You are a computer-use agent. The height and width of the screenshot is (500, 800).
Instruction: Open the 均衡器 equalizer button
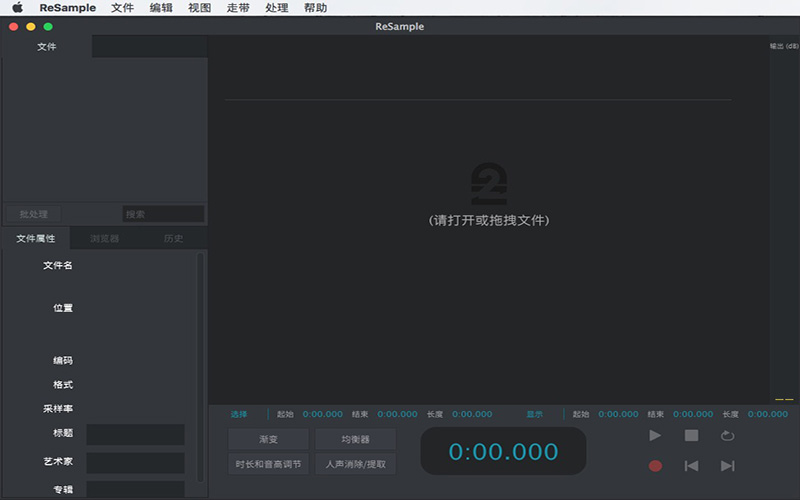click(x=356, y=439)
